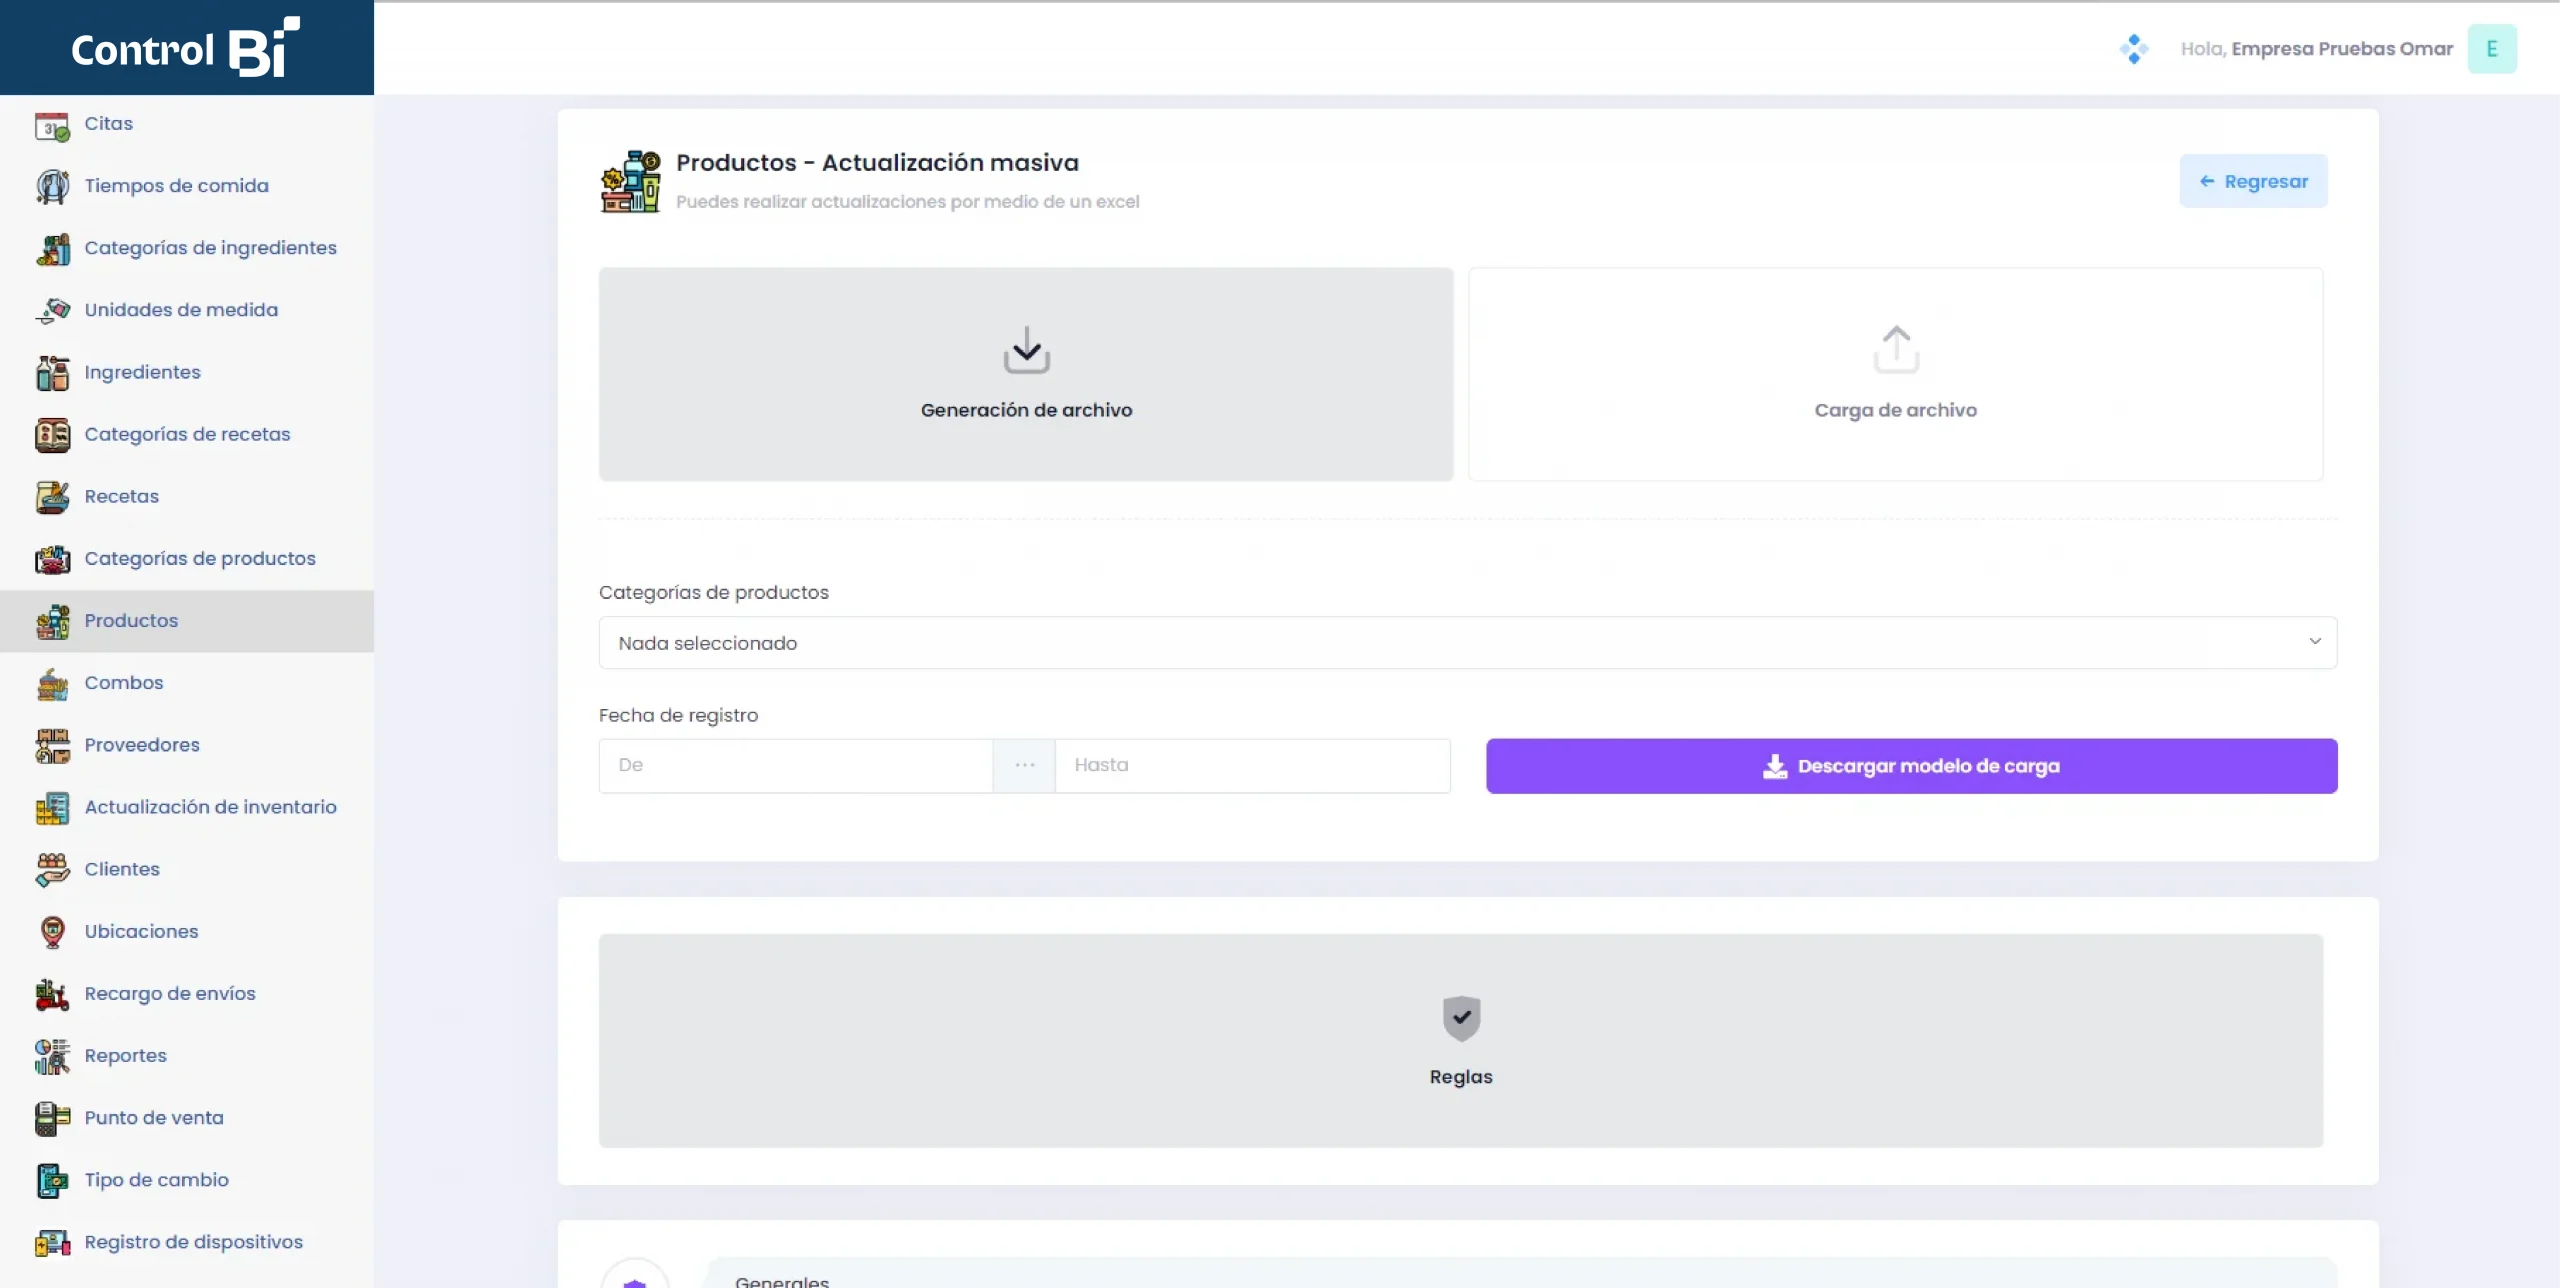Click the ellipsis between date fields
This screenshot has height=1288, width=2560.
pos(1024,766)
